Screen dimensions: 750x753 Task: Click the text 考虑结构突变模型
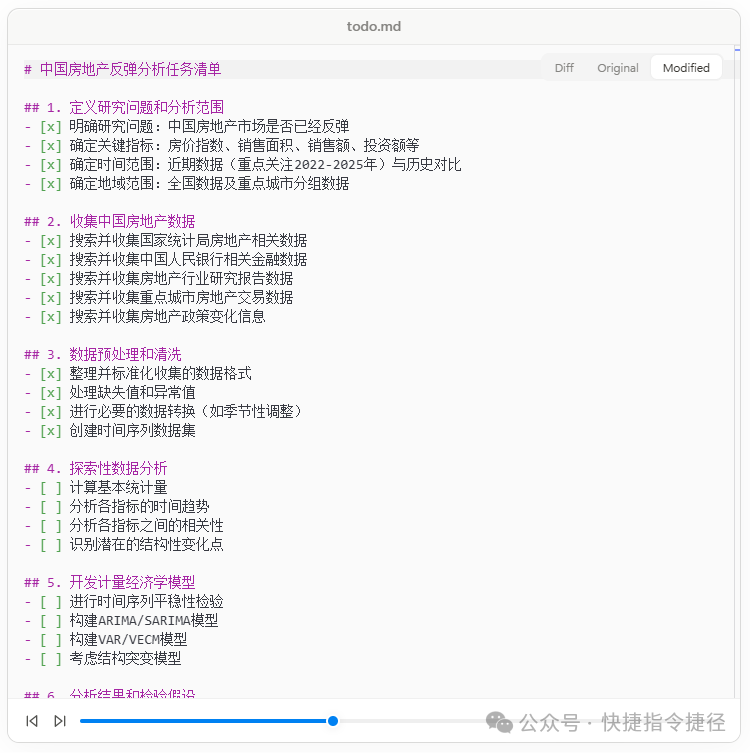click(x=125, y=658)
